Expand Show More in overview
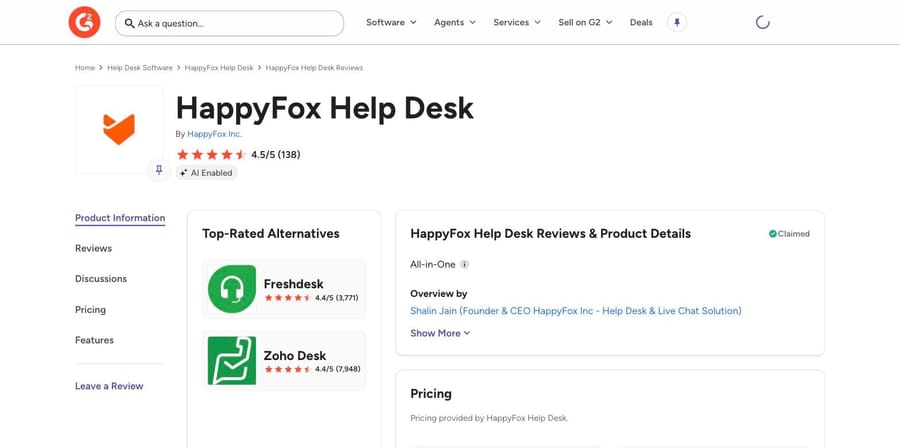The width and height of the screenshot is (900, 448). tap(440, 333)
